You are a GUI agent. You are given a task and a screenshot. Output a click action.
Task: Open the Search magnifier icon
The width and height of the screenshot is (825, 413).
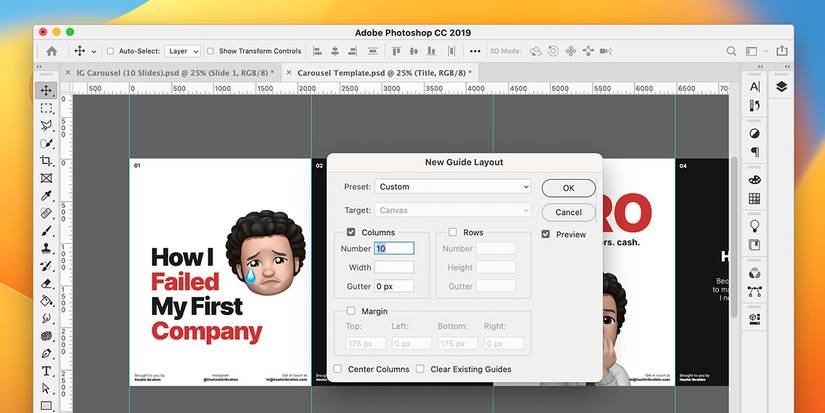click(731, 51)
